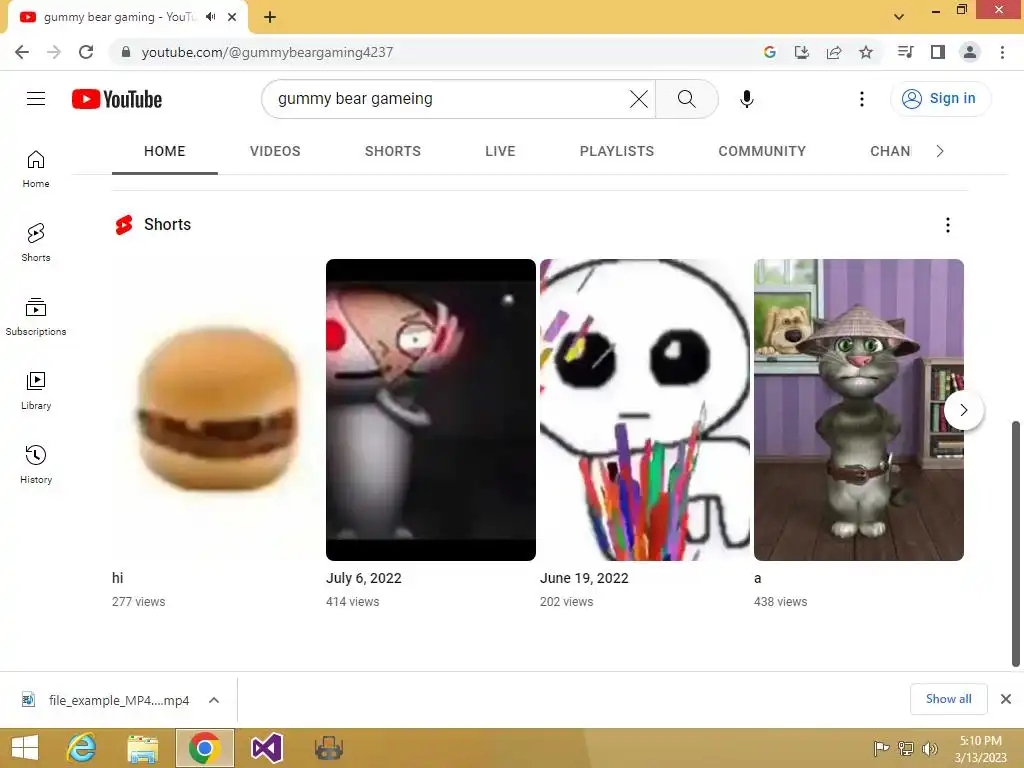Screen dimensions: 1024x768
Task: Switch to VIDEOS channel tab
Action: click(x=275, y=152)
